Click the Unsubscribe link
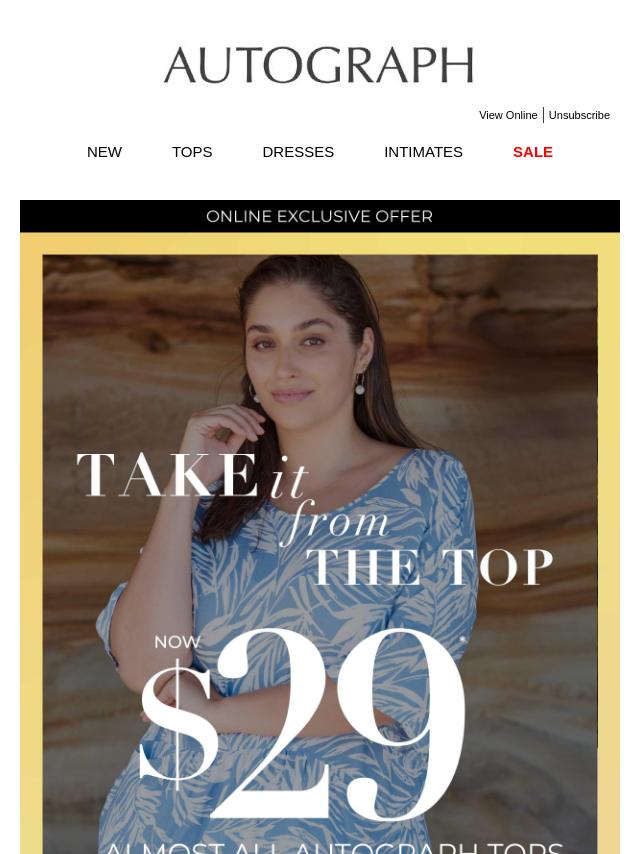 pos(579,115)
